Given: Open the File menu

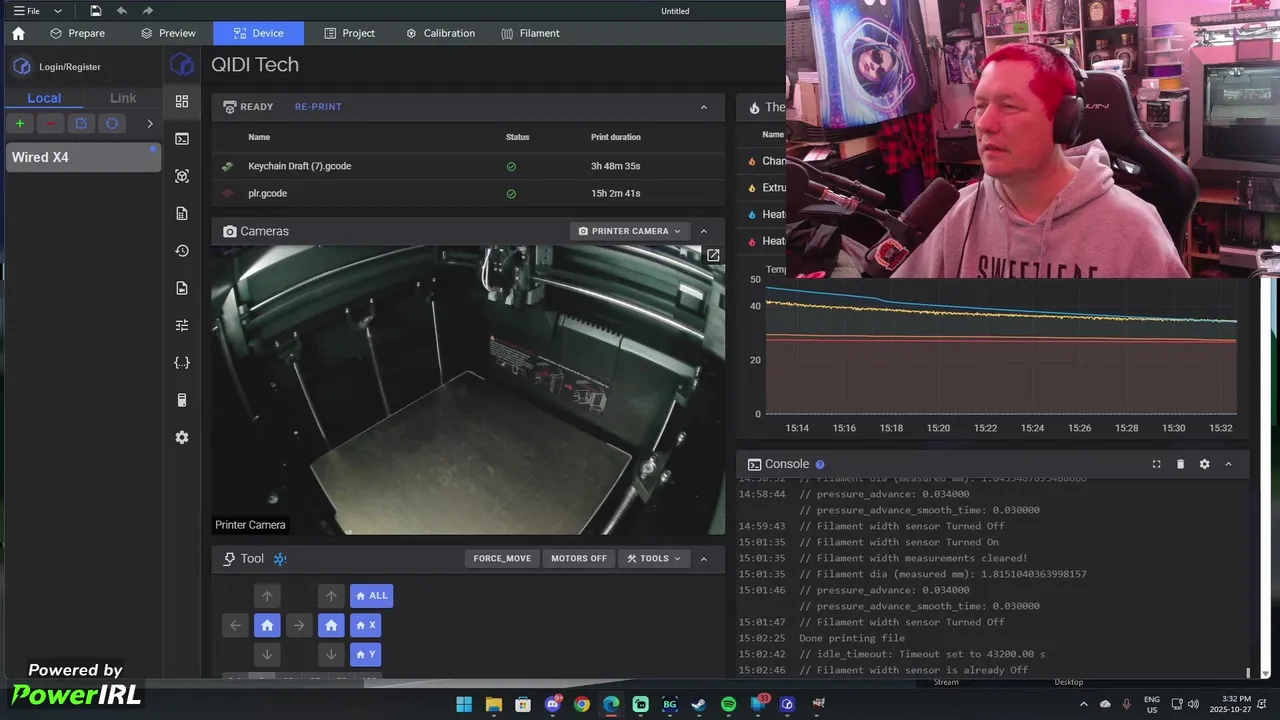Looking at the screenshot, I should pyautogui.click(x=27, y=11).
